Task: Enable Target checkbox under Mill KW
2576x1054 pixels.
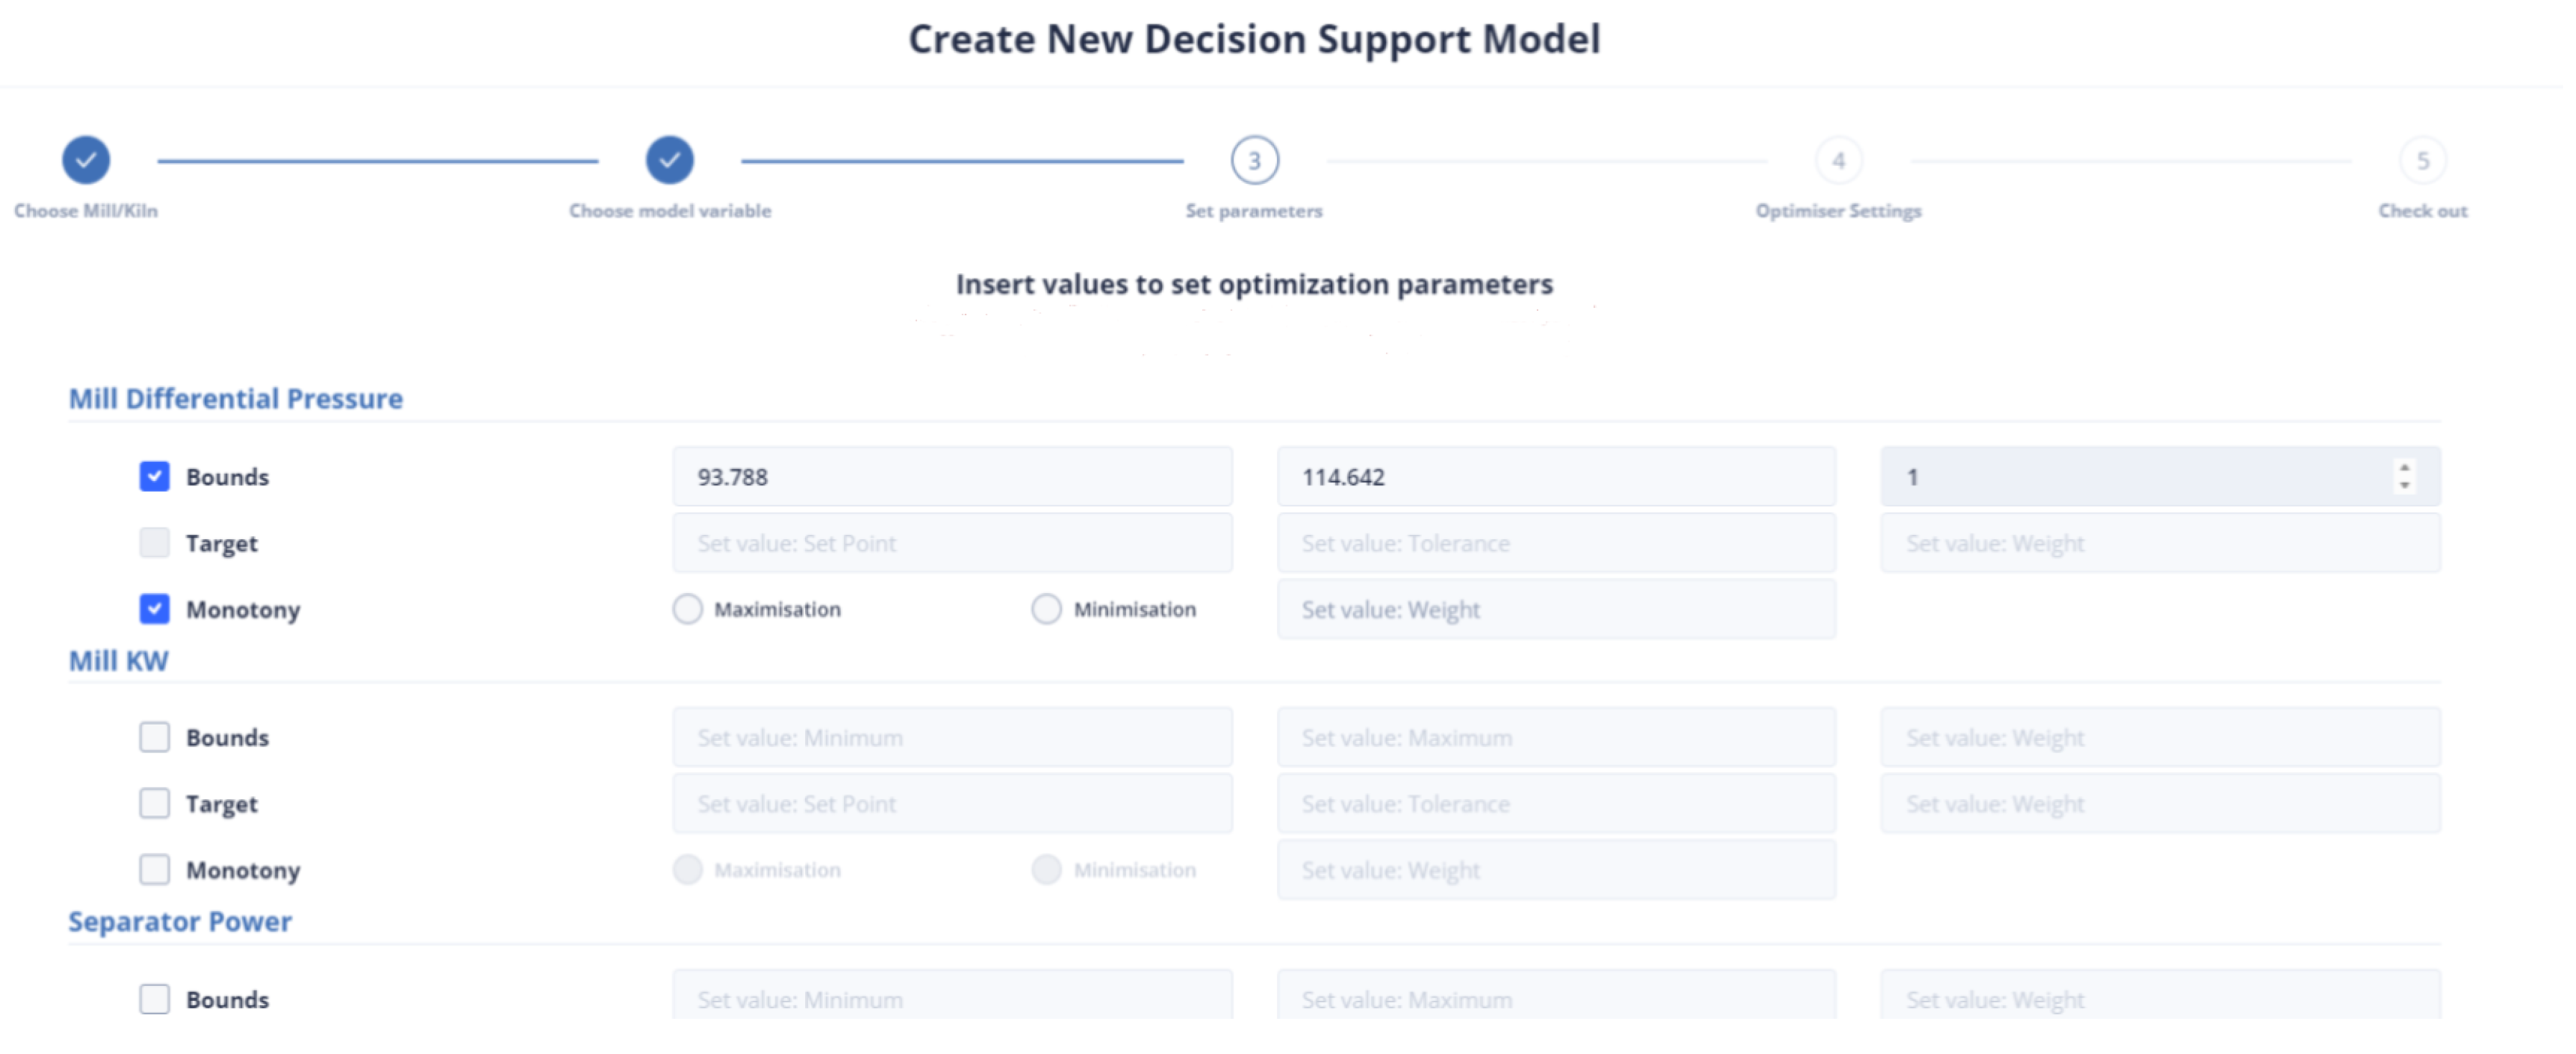Action: 154,803
